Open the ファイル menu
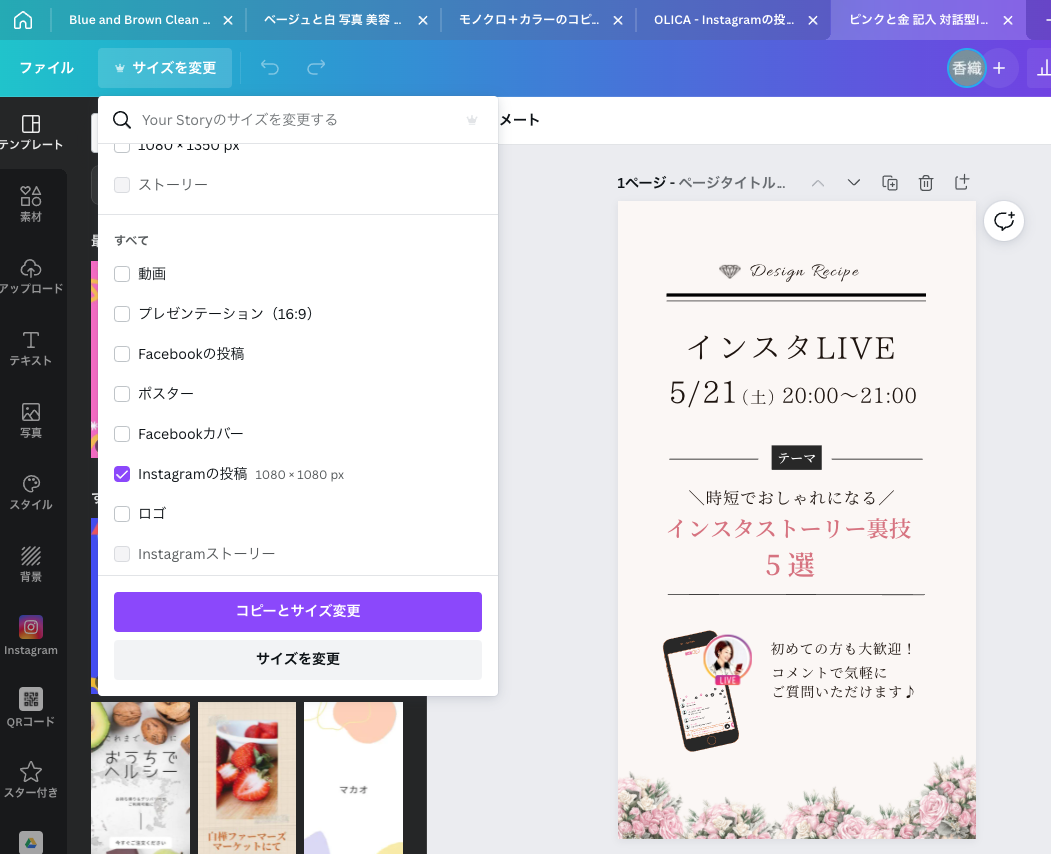The height and width of the screenshot is (854, 1051). [x=45, y=68]
